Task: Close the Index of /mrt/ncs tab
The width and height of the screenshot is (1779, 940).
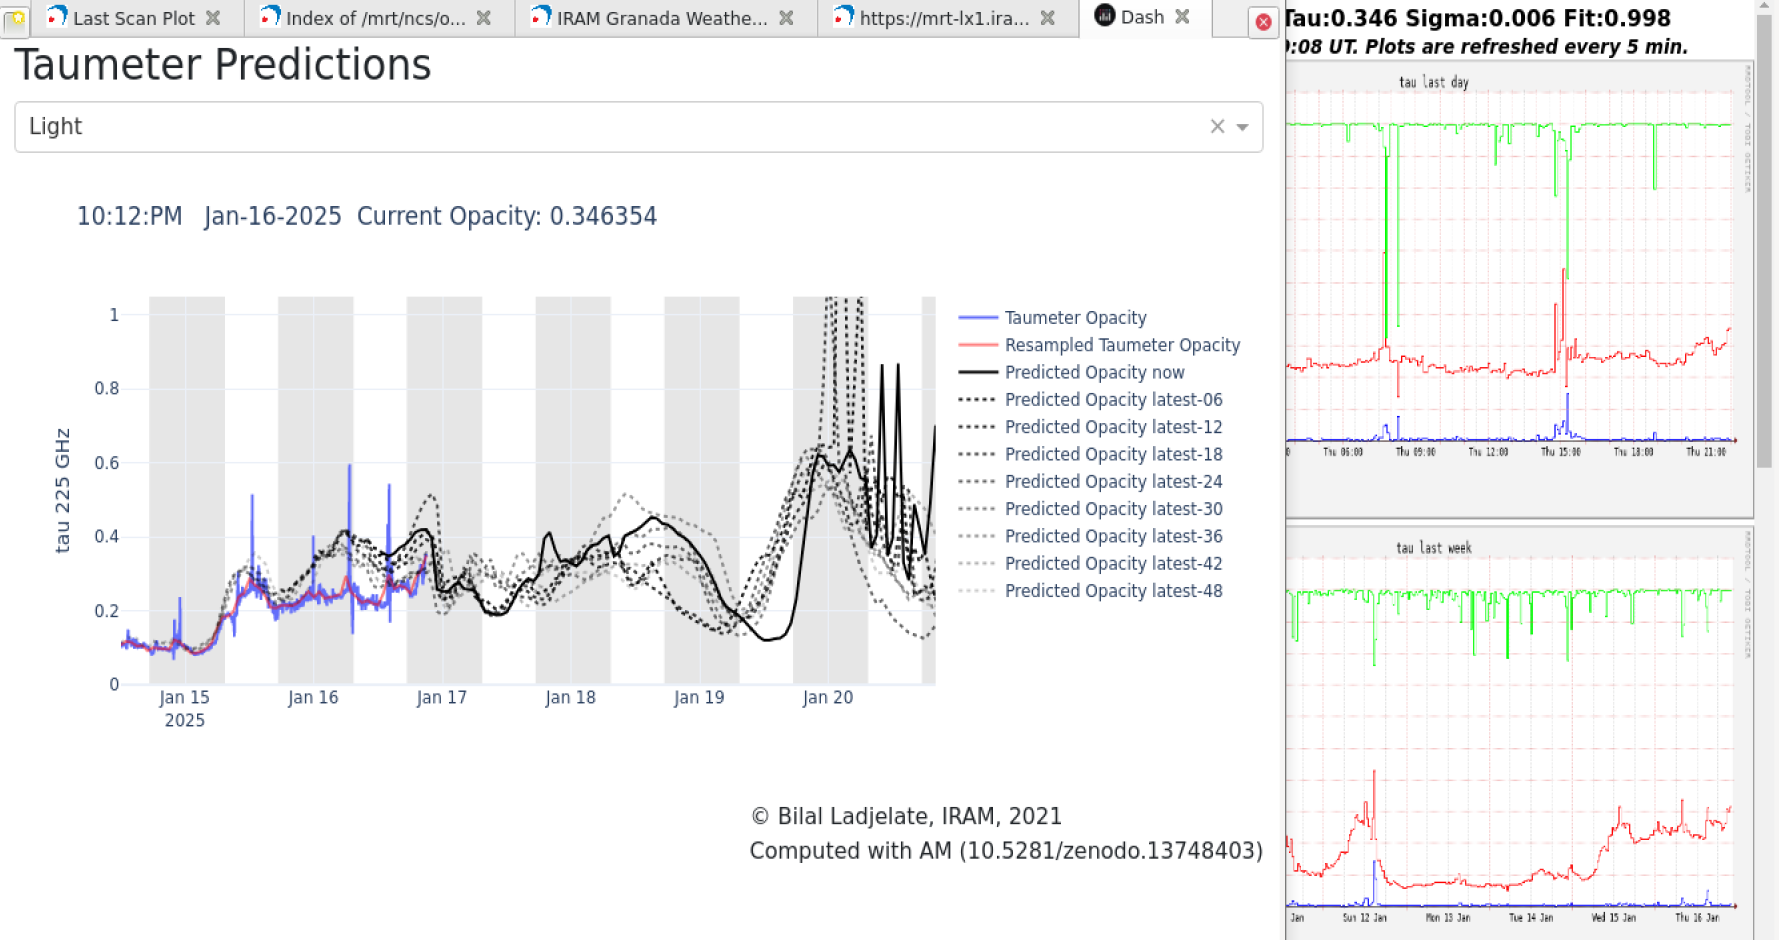Action: click(483, 18)
